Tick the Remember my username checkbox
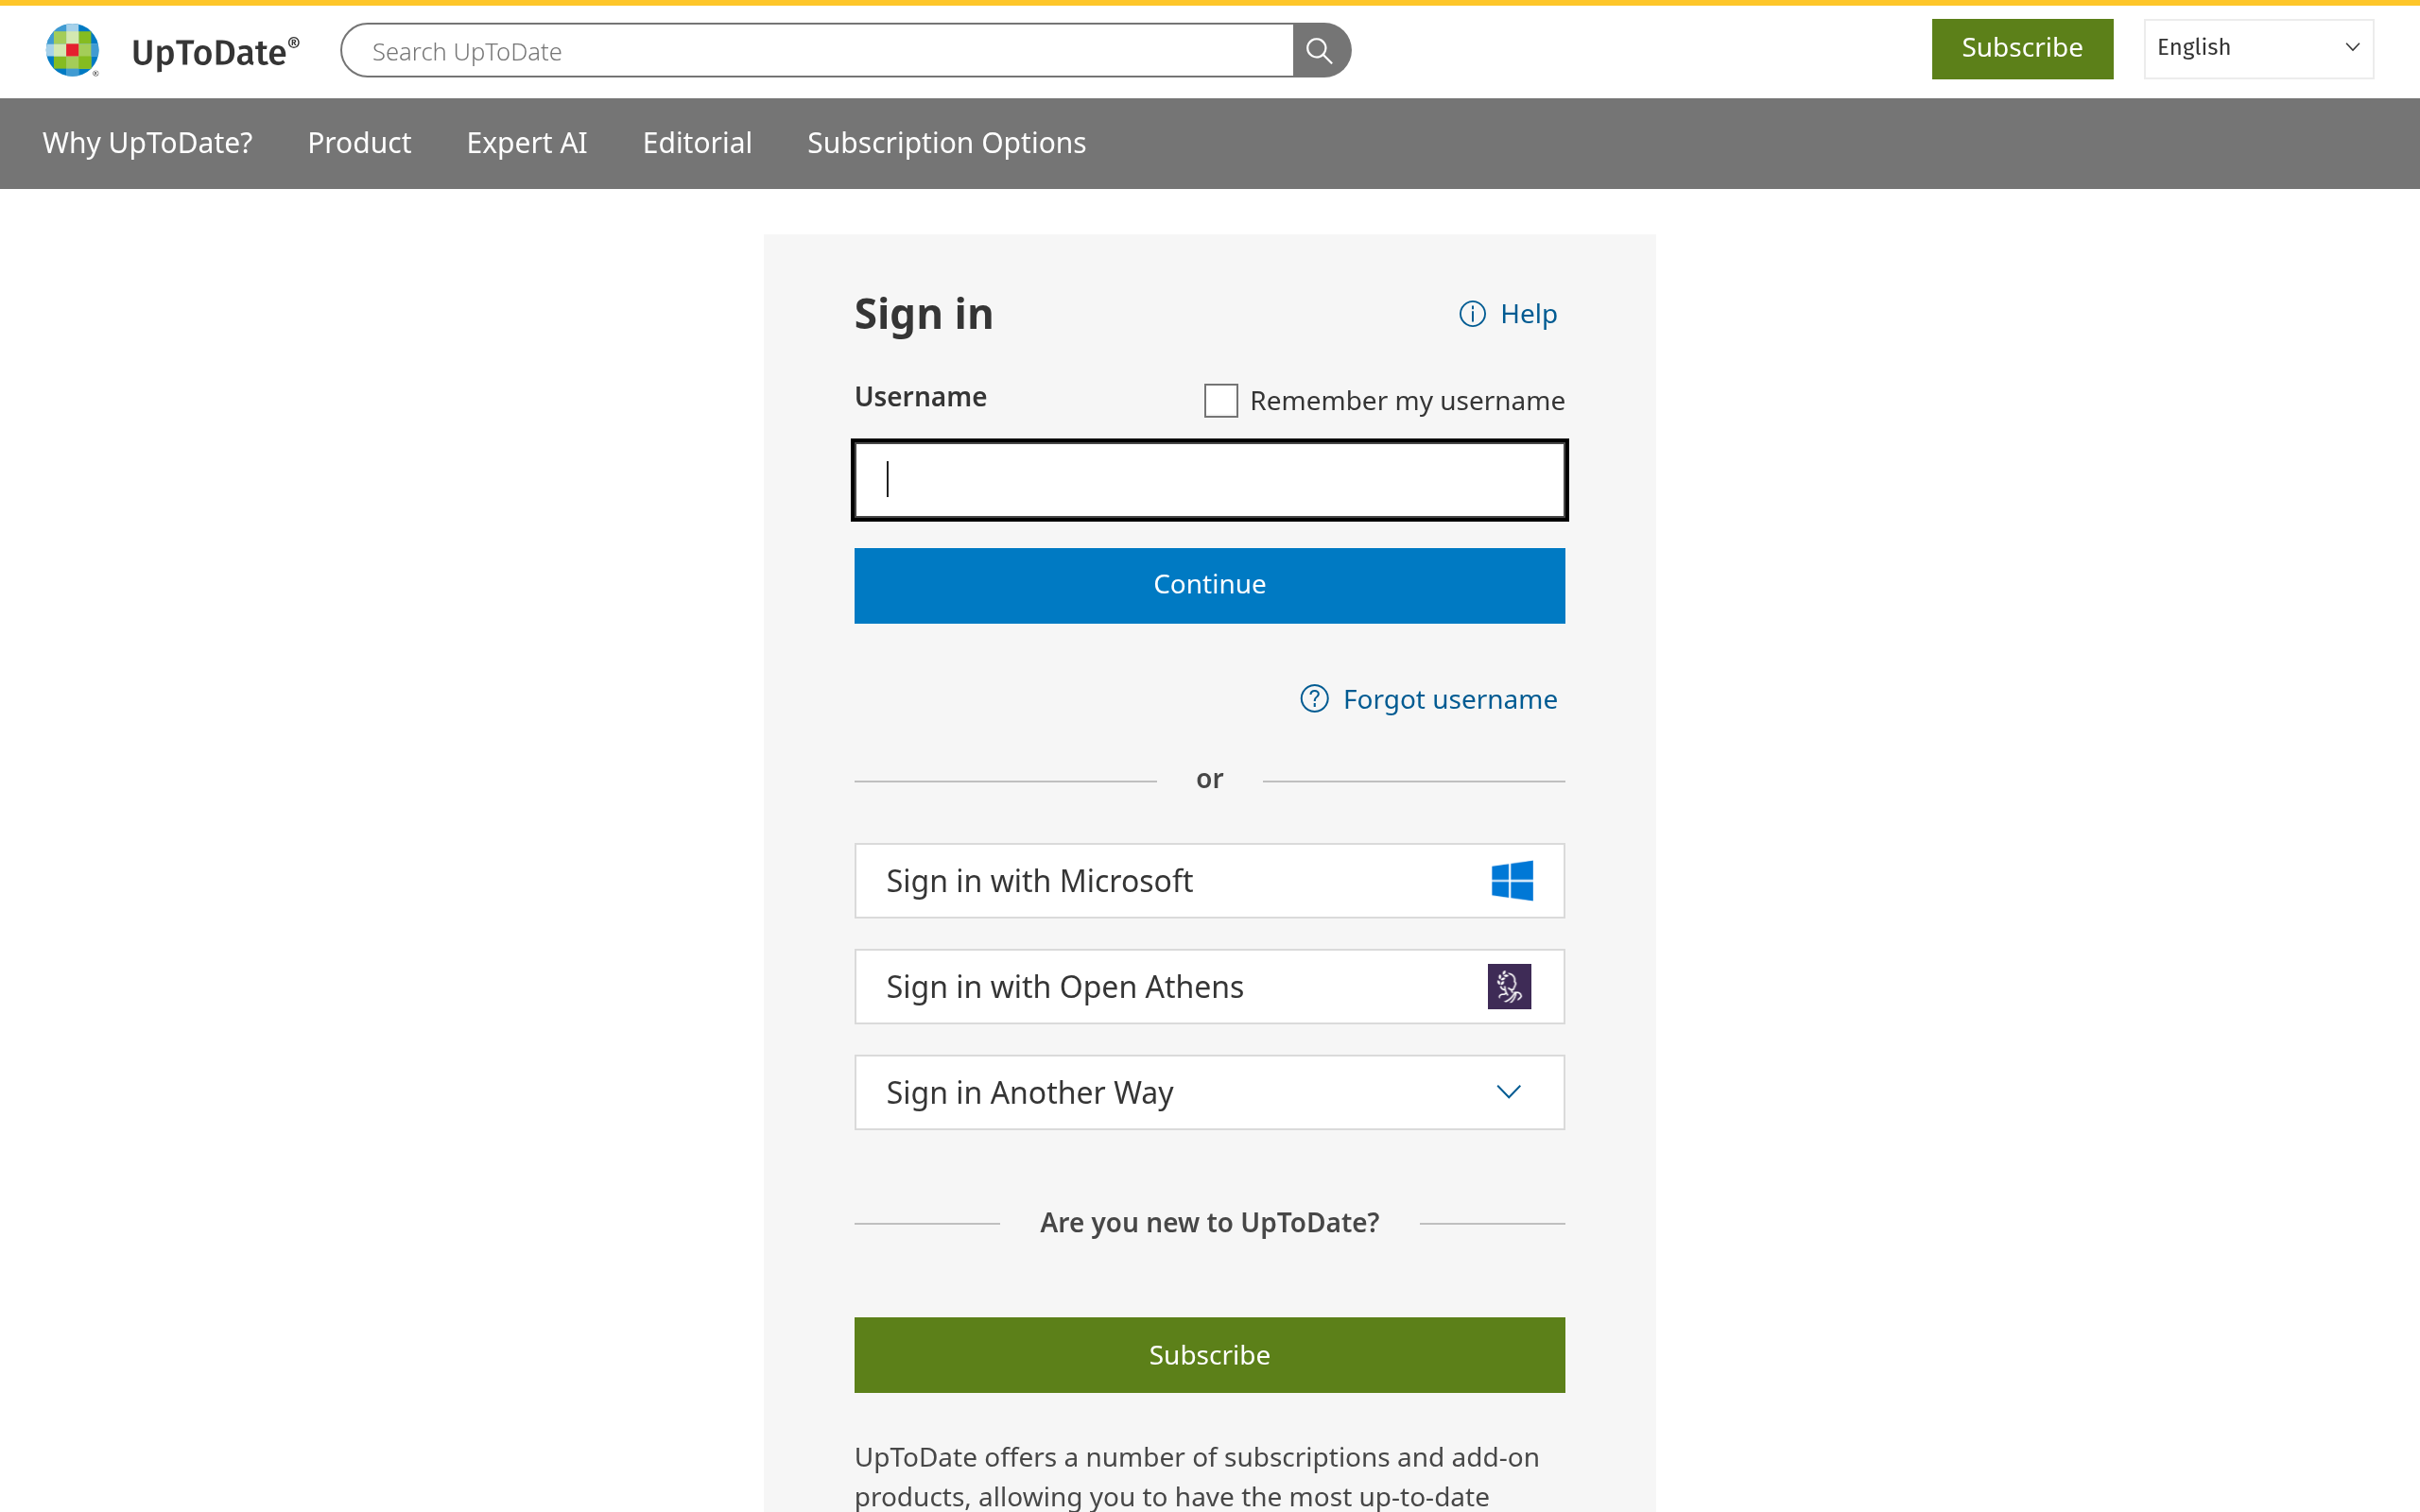2420x1512 pixels. click(x=1220, y=400)
